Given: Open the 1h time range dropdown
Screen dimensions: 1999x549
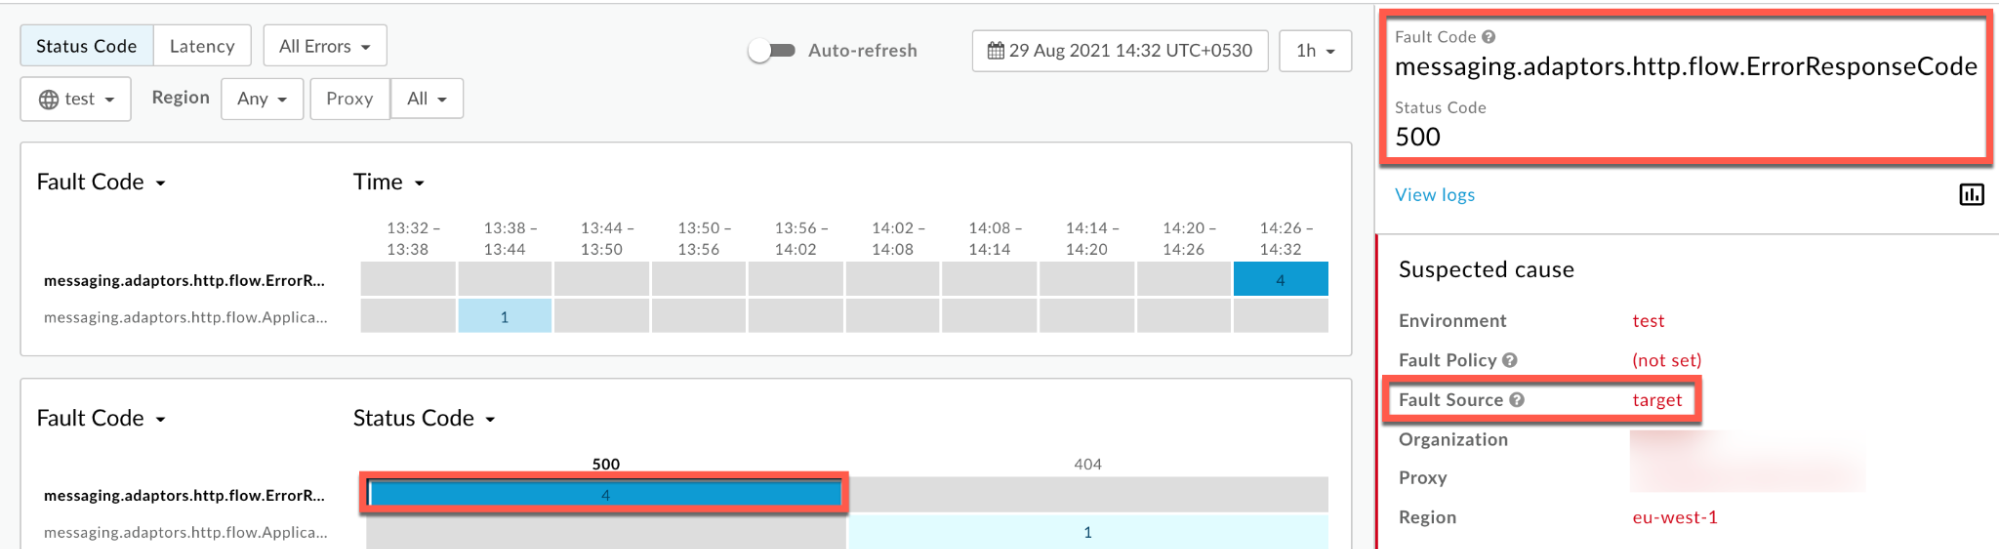Looking at the screenshot, I should click(1314, 51).
